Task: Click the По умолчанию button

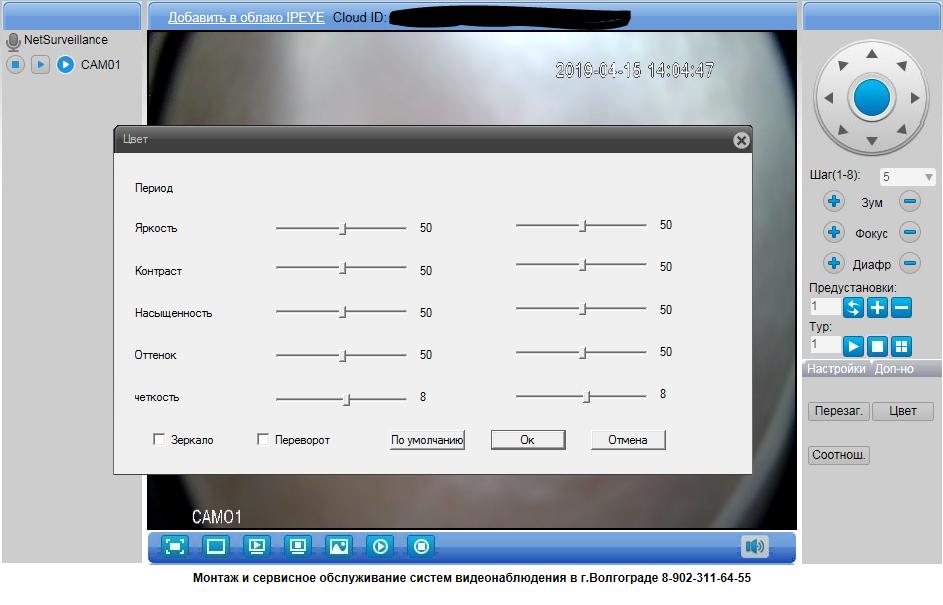Action: (427, 440)
